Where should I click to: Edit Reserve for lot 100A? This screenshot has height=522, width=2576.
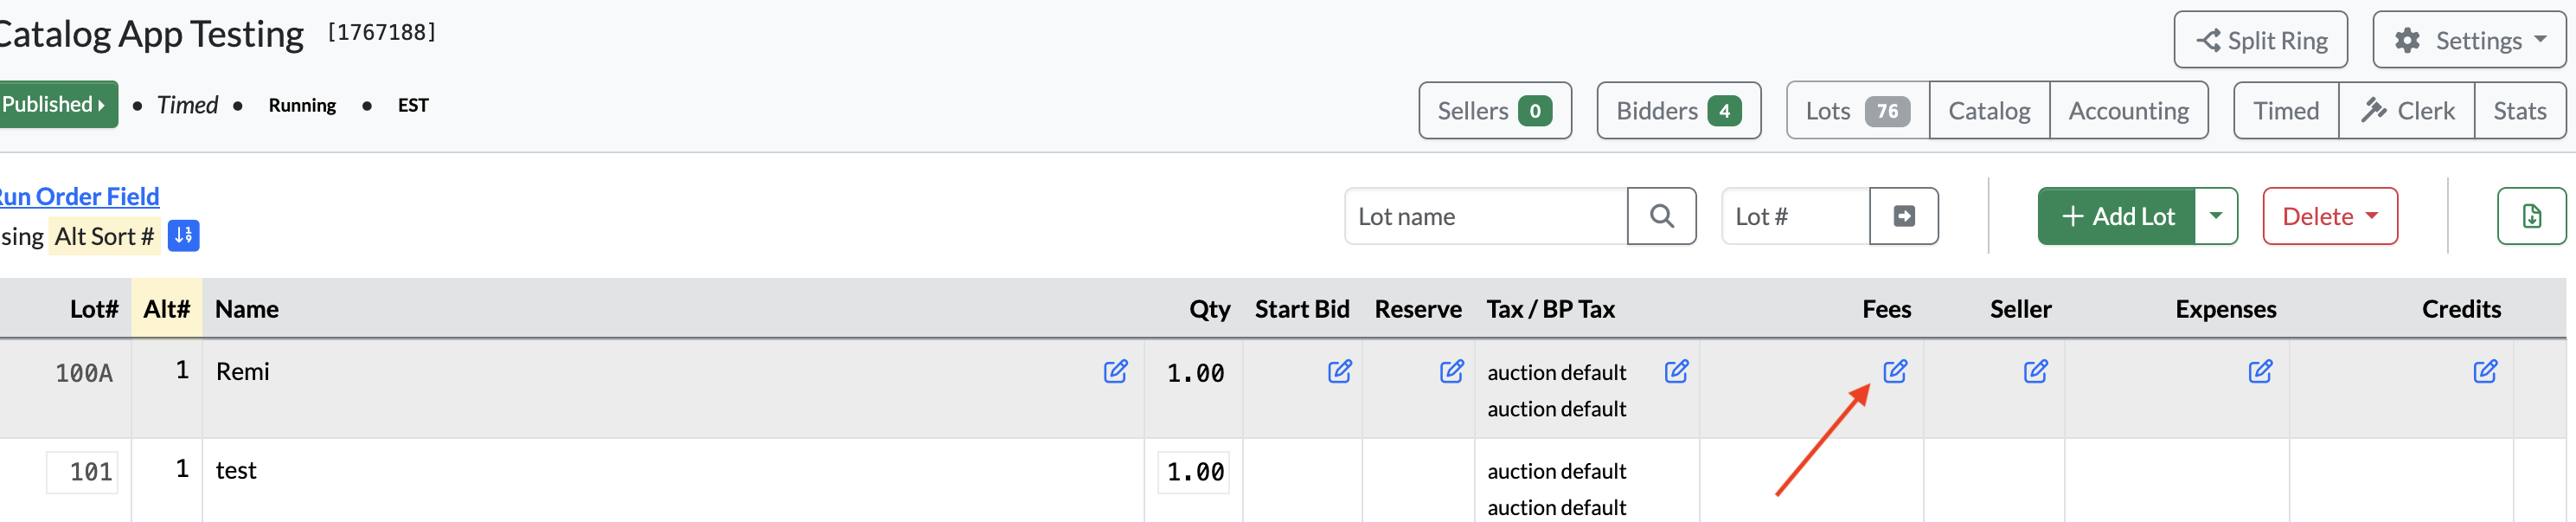tap(1451, 372)
